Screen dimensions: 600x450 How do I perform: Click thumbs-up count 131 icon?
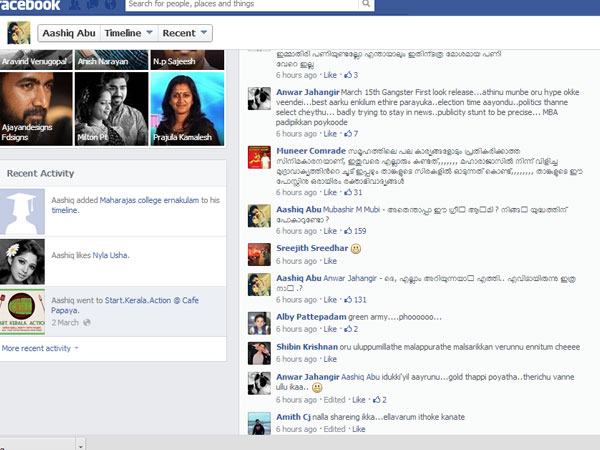pos(348,300)
